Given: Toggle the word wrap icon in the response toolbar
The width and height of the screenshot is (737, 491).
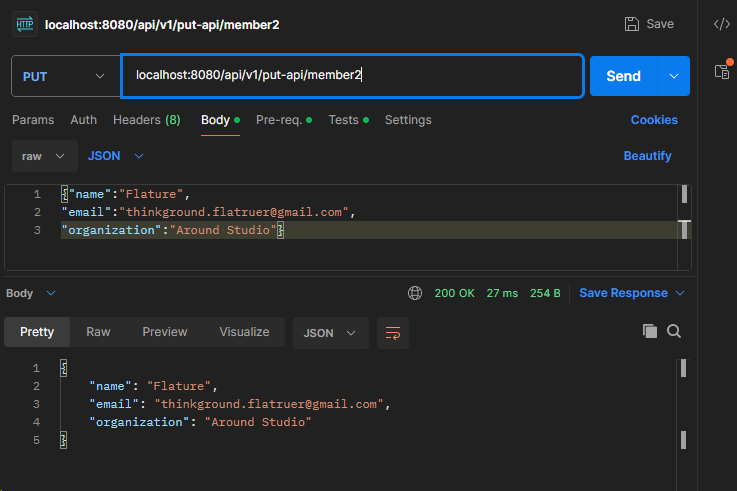Looking at the screenshot, I should [393, 333].
